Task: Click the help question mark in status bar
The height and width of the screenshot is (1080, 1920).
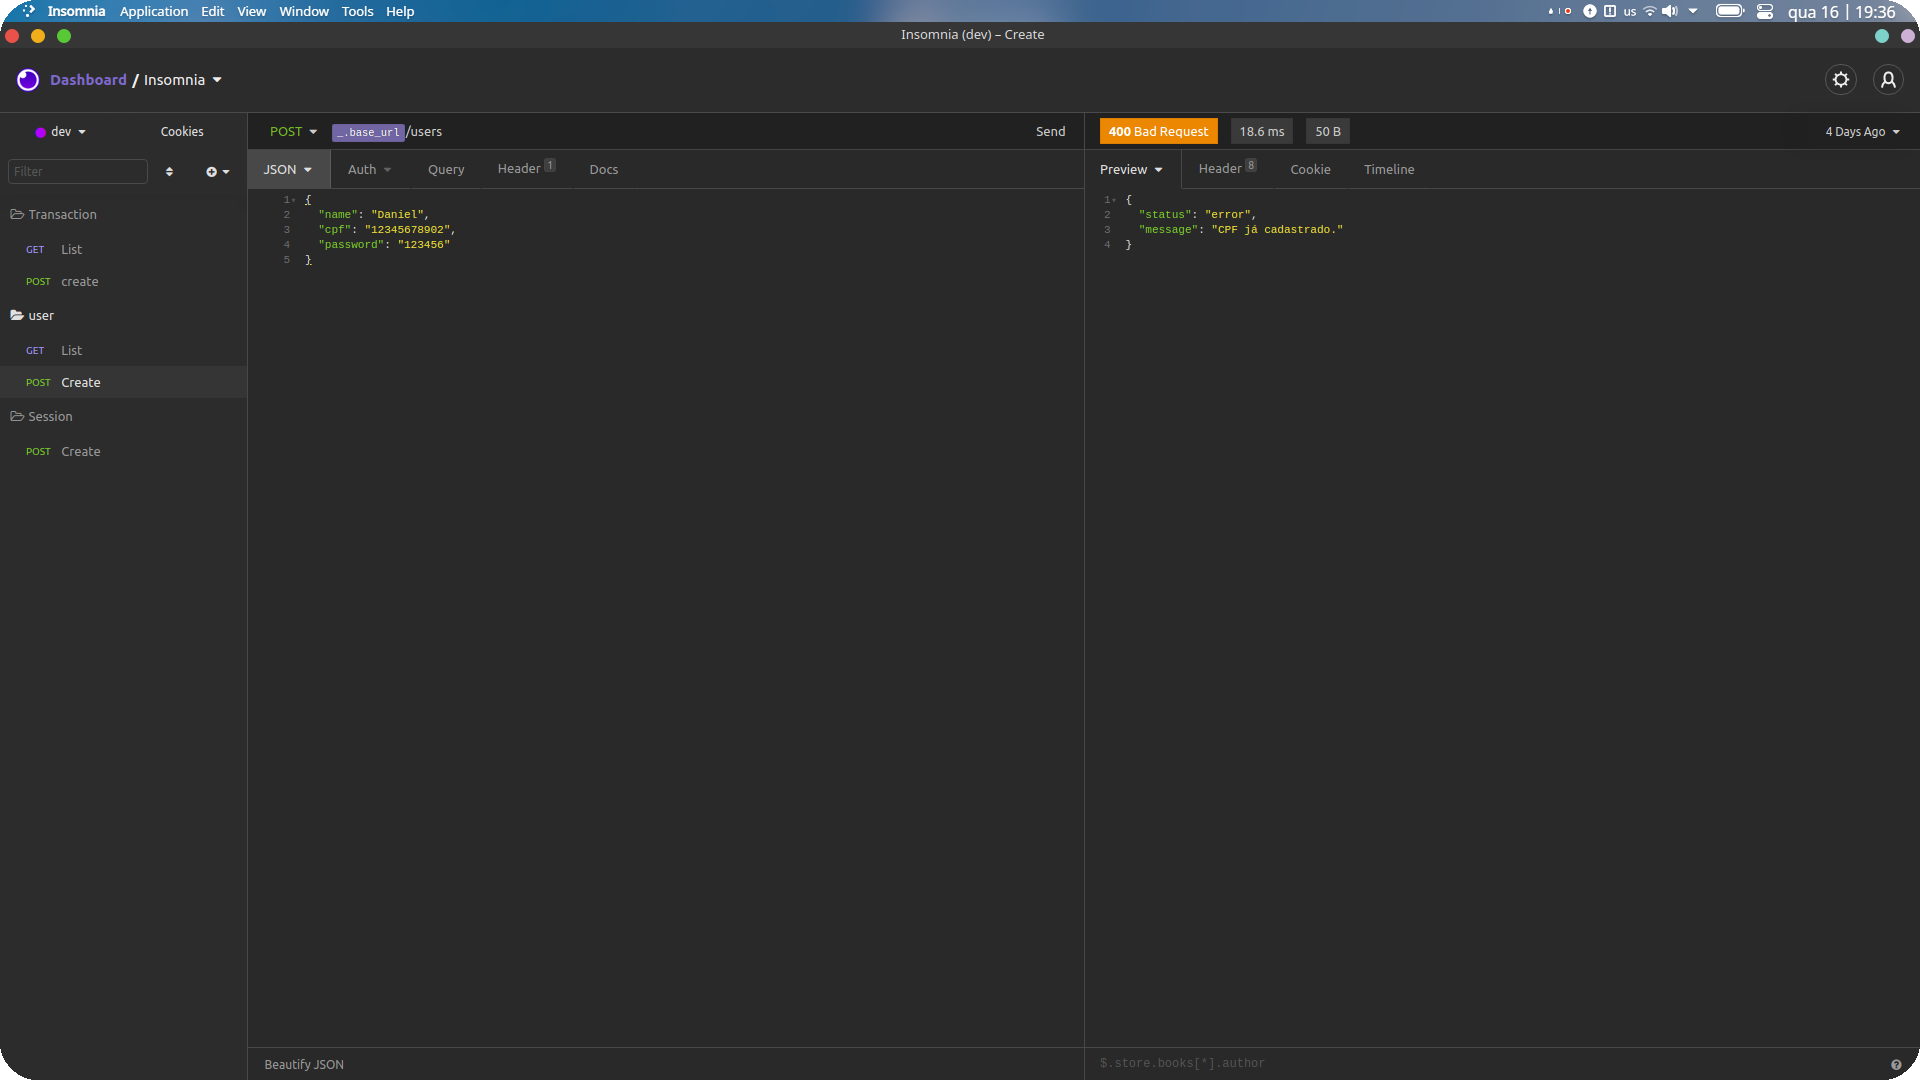Action: point(1897,1063)
